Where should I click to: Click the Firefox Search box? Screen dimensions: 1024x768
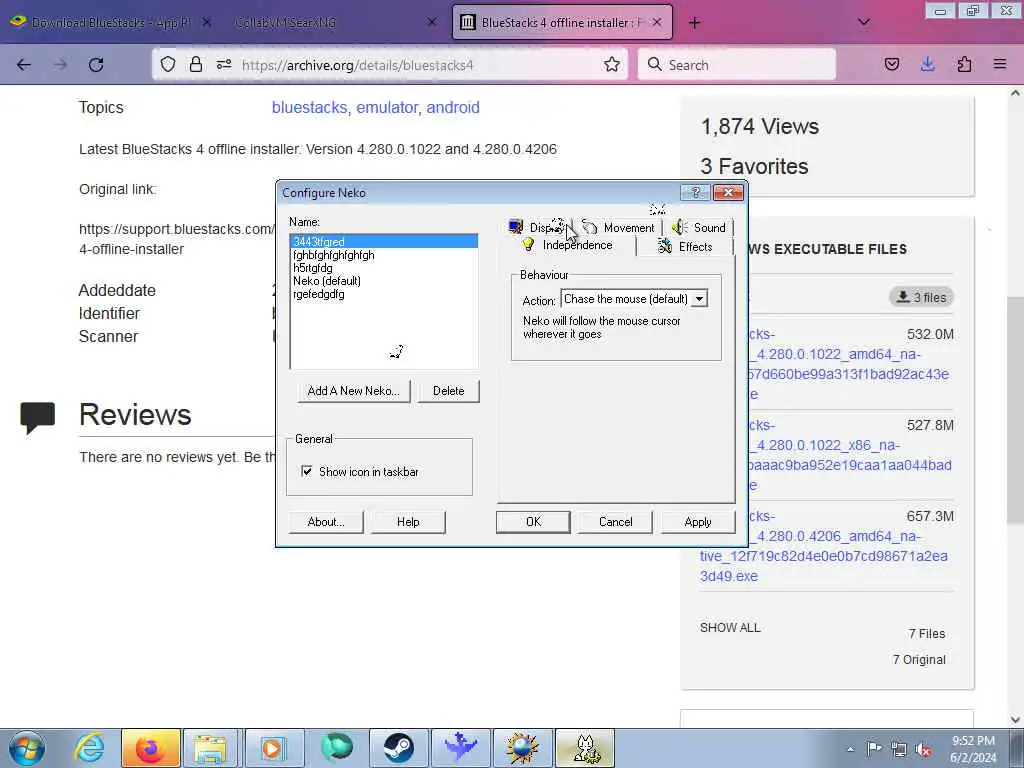pos(737,65)
